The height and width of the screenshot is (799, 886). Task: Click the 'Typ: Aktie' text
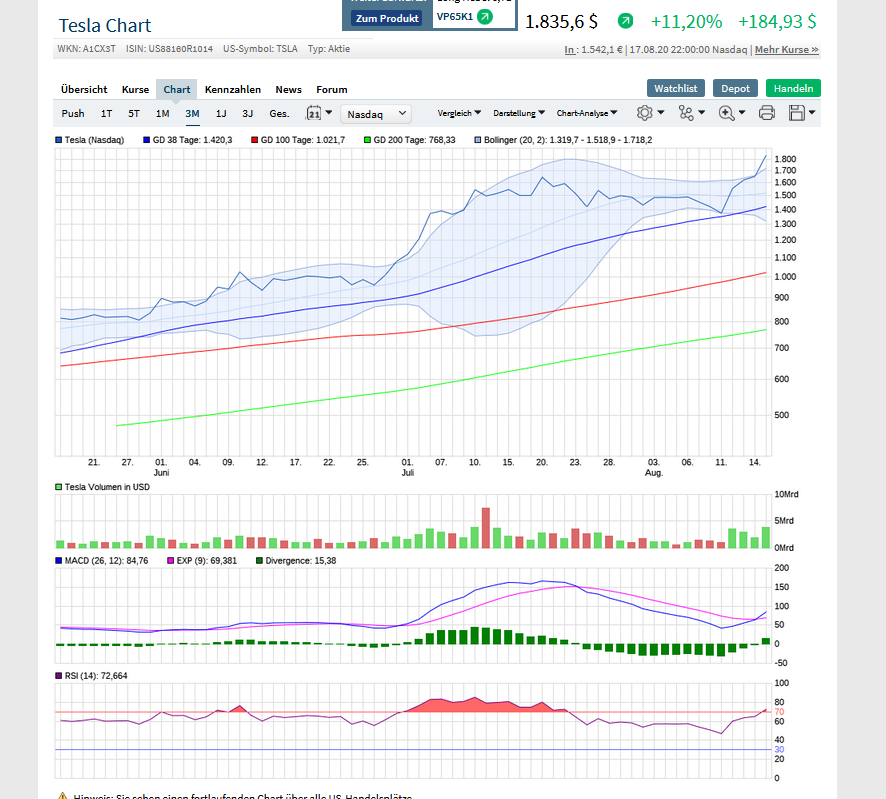(x=329, y=49)
